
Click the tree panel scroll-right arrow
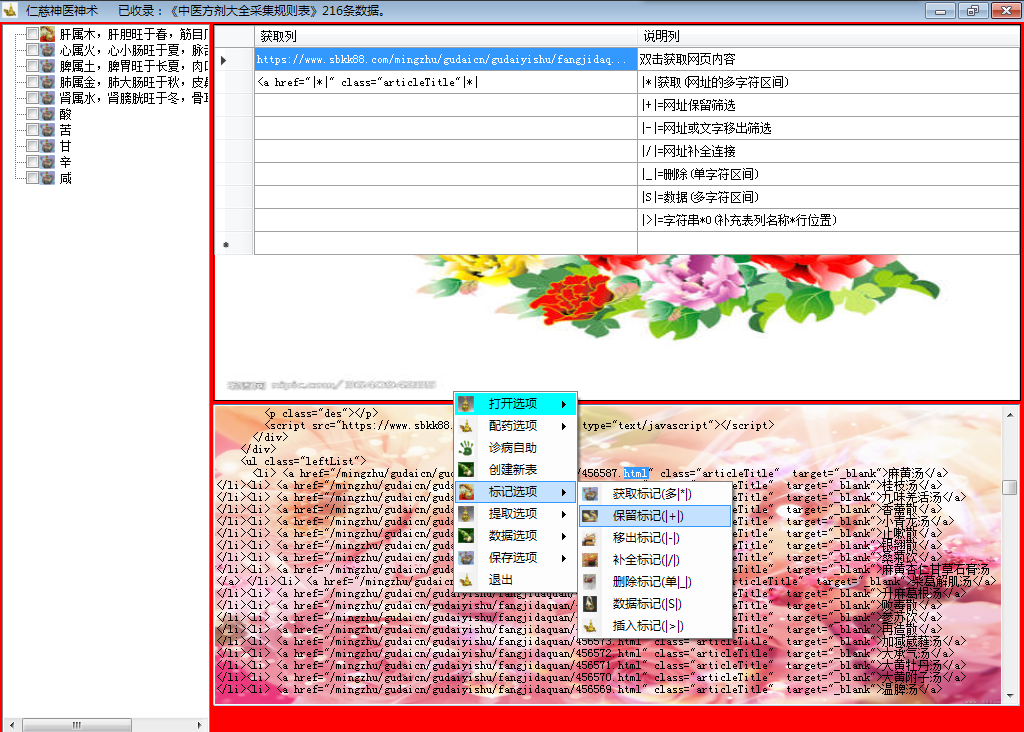(200, 725)
